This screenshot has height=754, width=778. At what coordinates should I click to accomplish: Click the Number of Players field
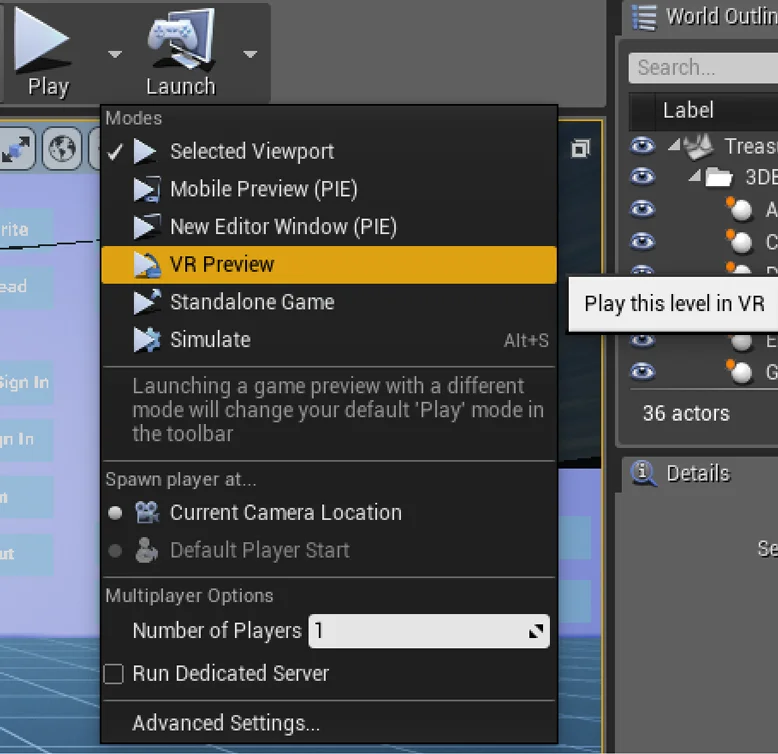429,631
